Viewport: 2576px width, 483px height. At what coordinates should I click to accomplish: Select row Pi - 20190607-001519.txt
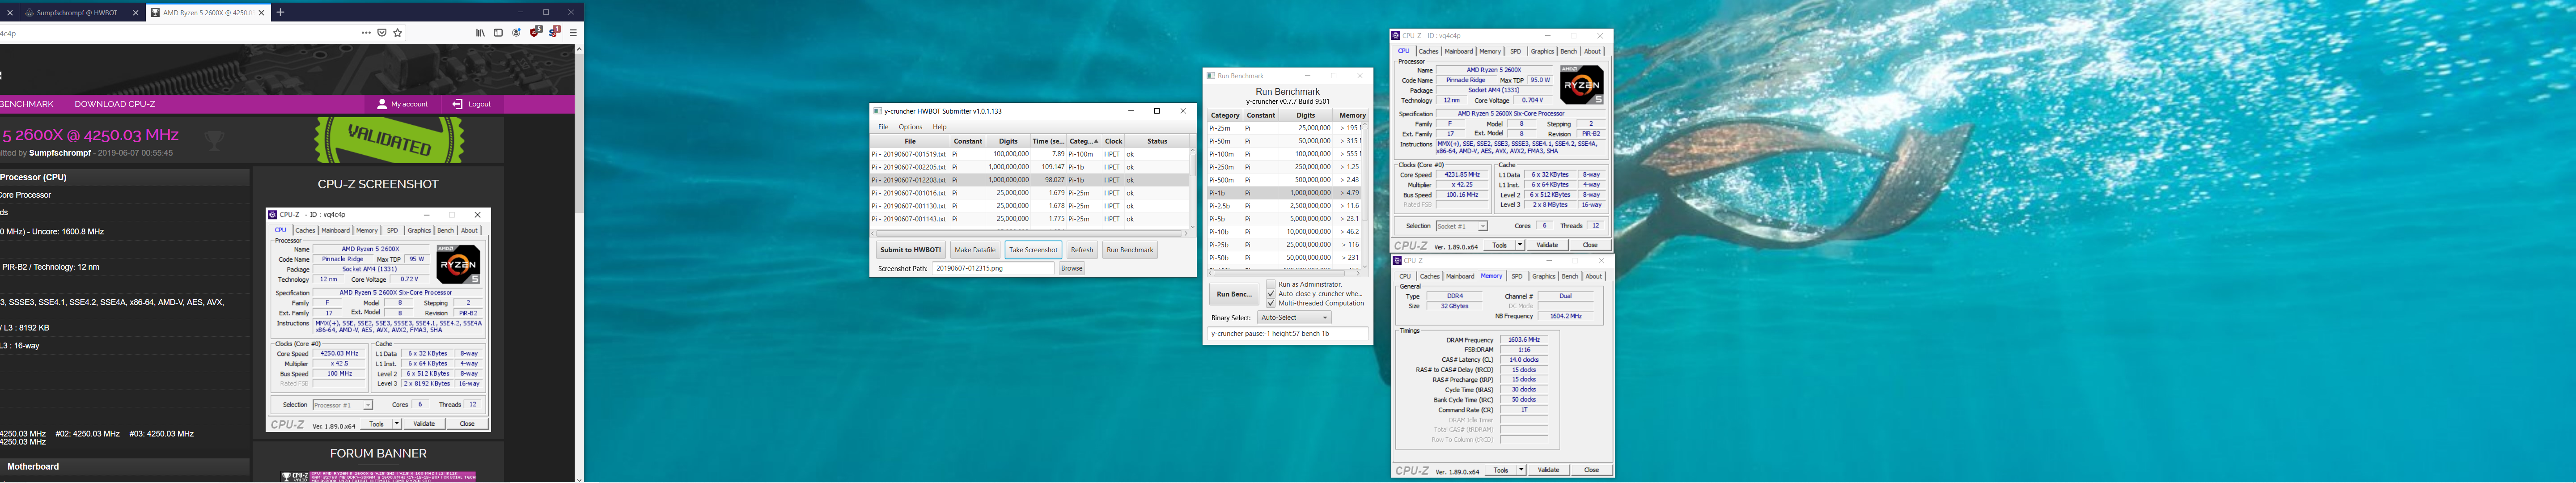click(1030, 154)
